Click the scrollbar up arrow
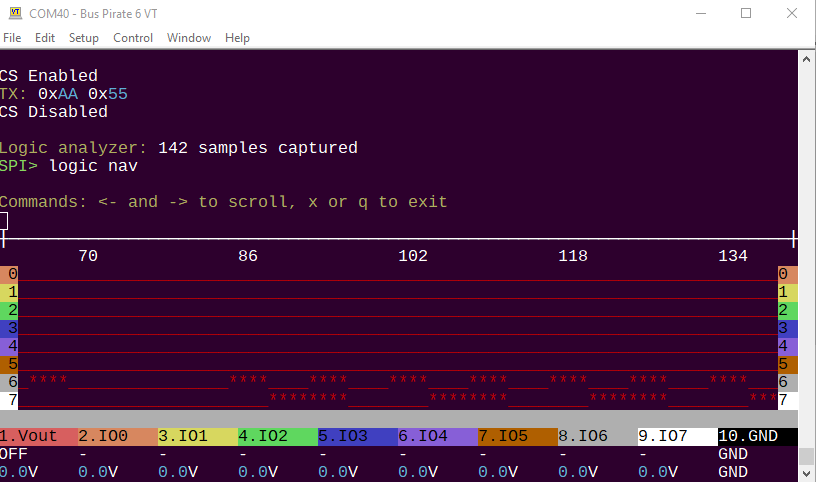Image resolution: width=816 pixels, height=482 pixels. [x=806, y=59]
